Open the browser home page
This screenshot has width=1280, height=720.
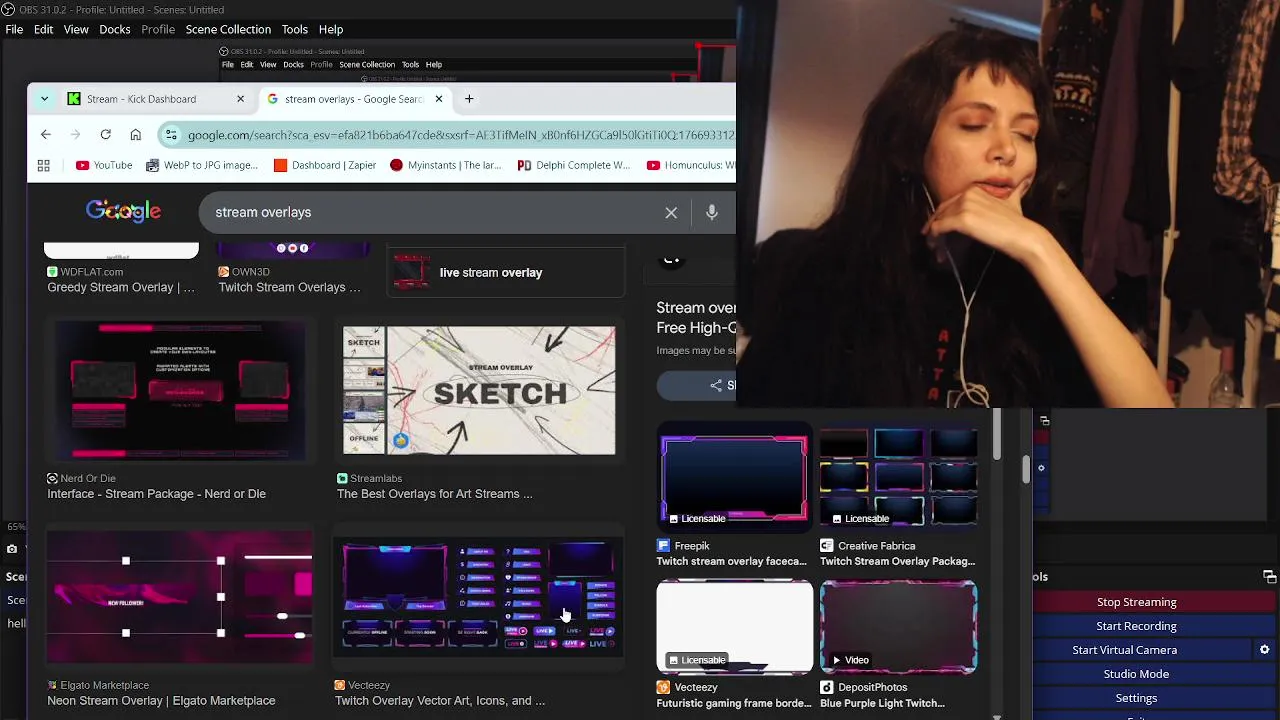tap(135, 135)
